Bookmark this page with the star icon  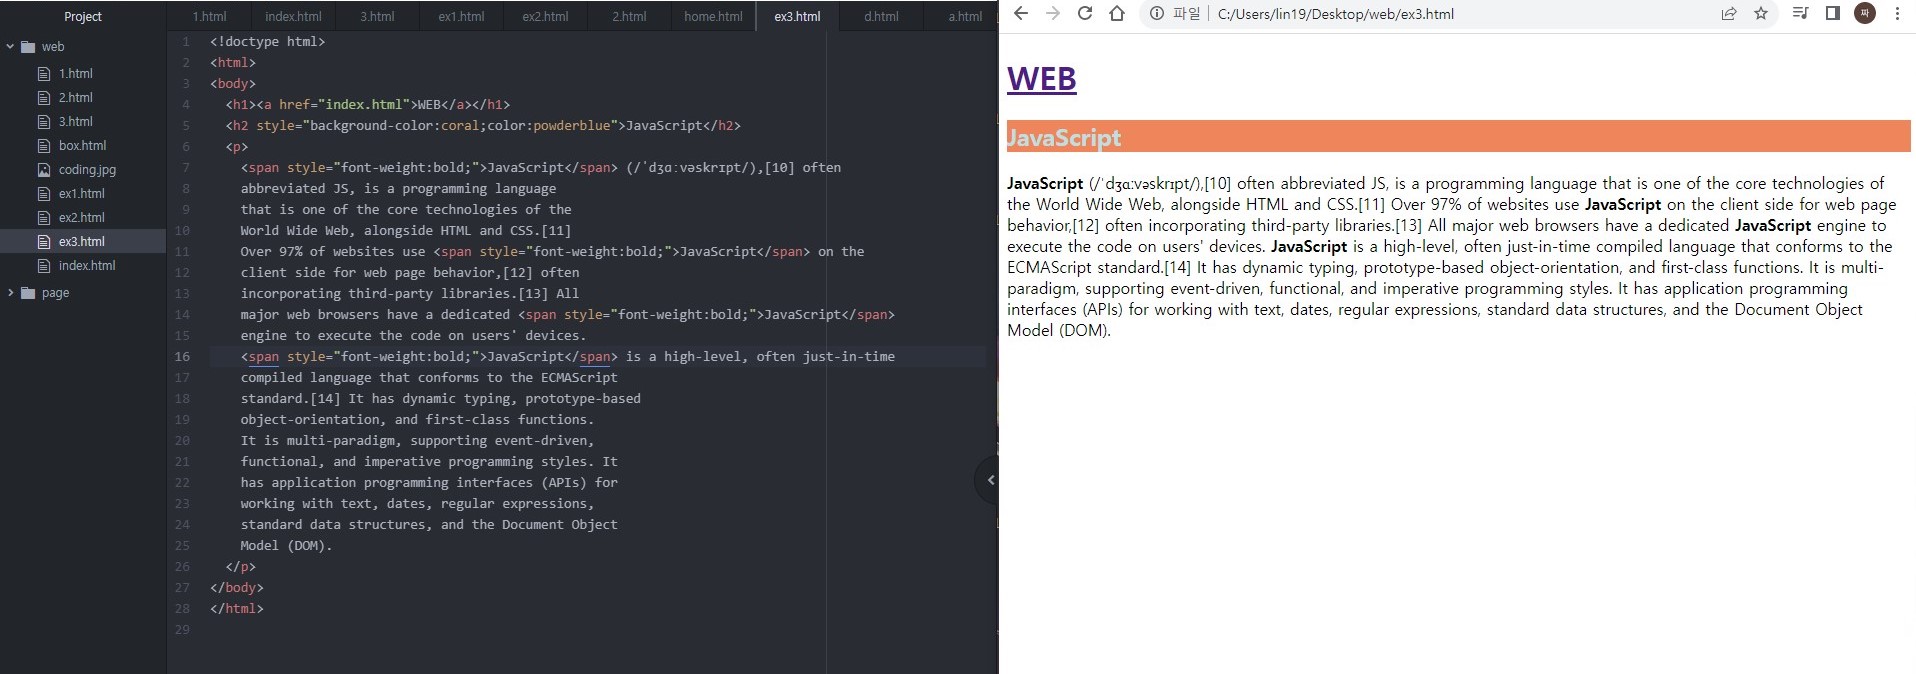pos(1761,14)
